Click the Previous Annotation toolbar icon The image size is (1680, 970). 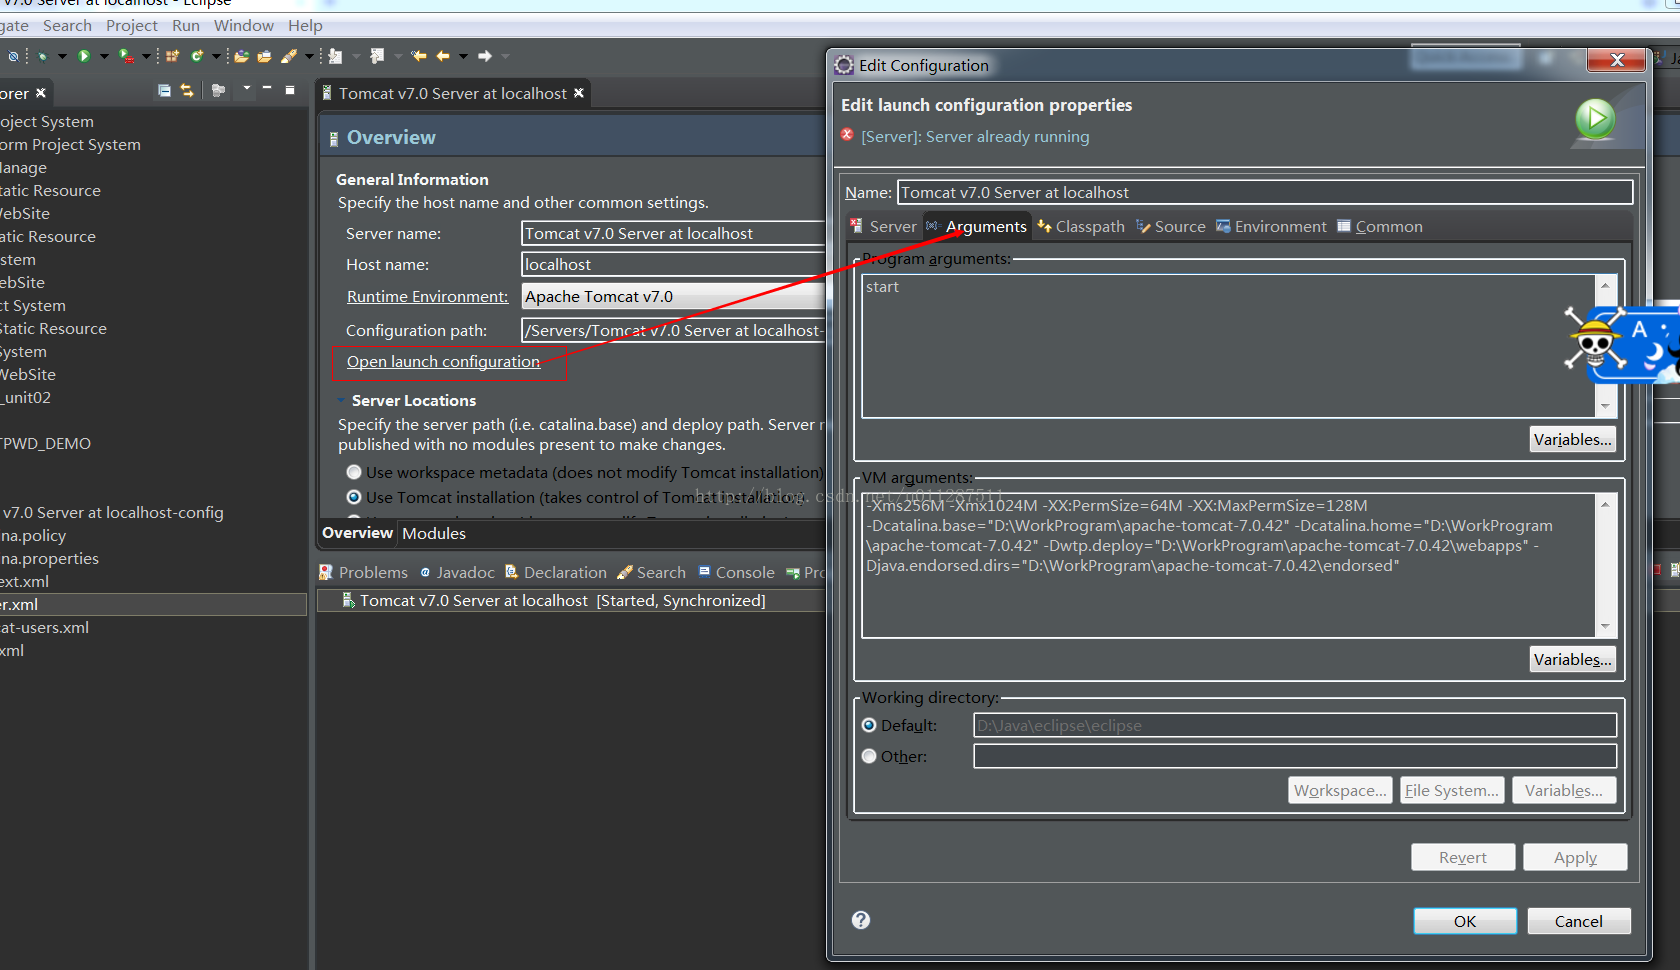(377, 56)
